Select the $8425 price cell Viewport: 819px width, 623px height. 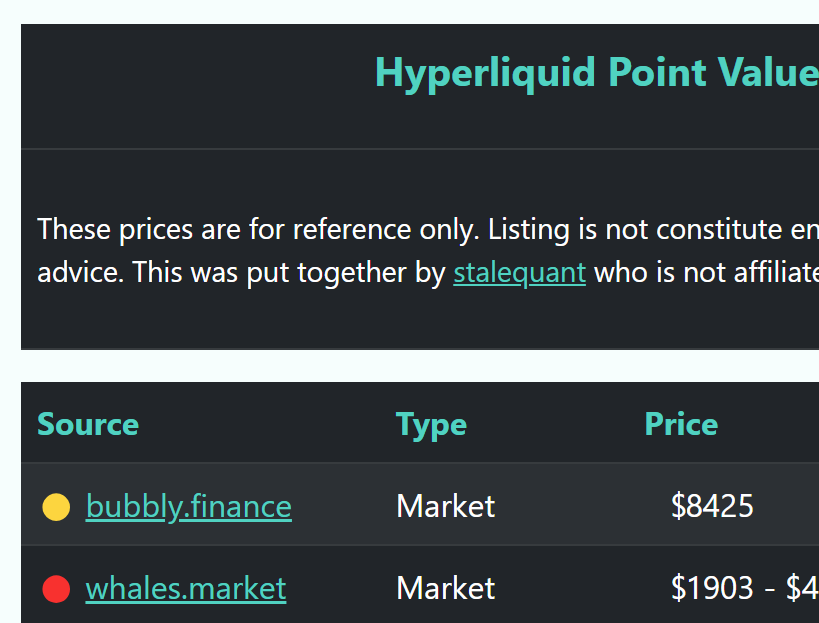712,507
